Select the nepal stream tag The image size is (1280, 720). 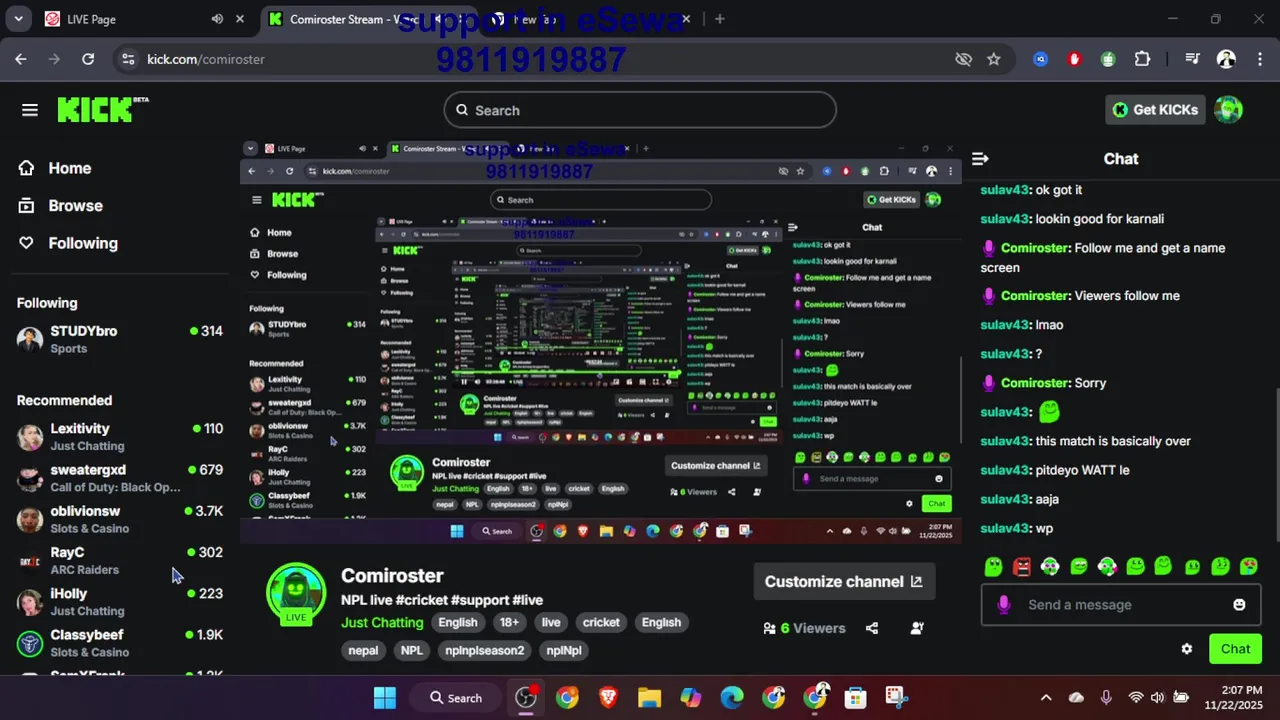(x=363, y=650)
